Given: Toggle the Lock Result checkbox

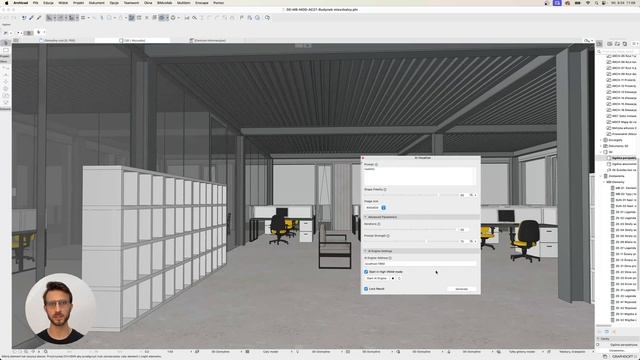Looking at the screenshot, I should (x=366, y=289).
